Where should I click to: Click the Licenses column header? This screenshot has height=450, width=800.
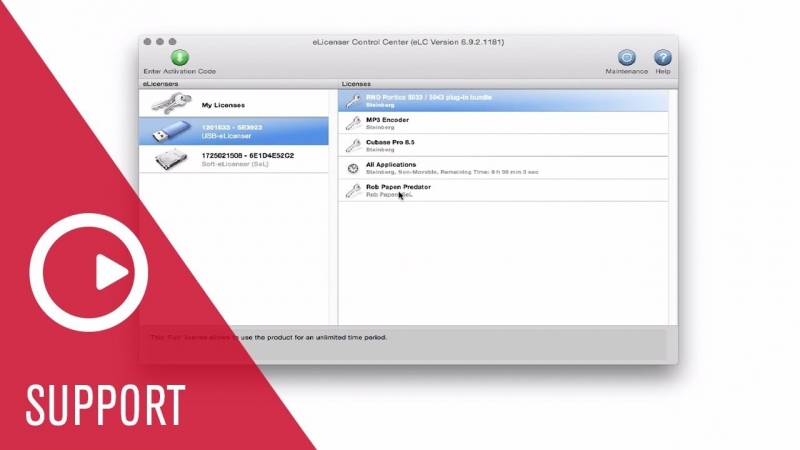356,84
